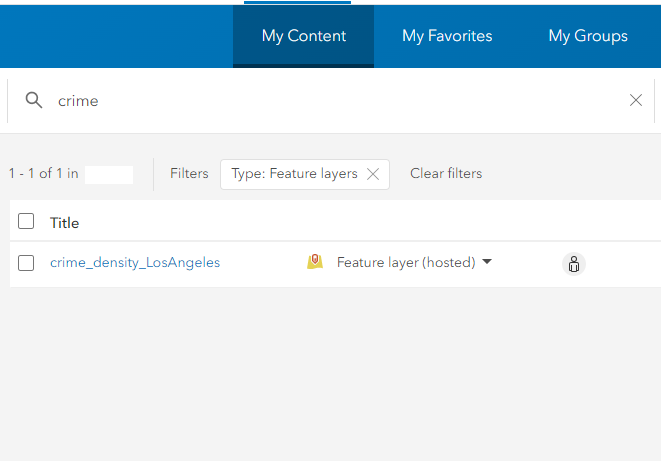Switch to the My Content tab

click(303, 36)
